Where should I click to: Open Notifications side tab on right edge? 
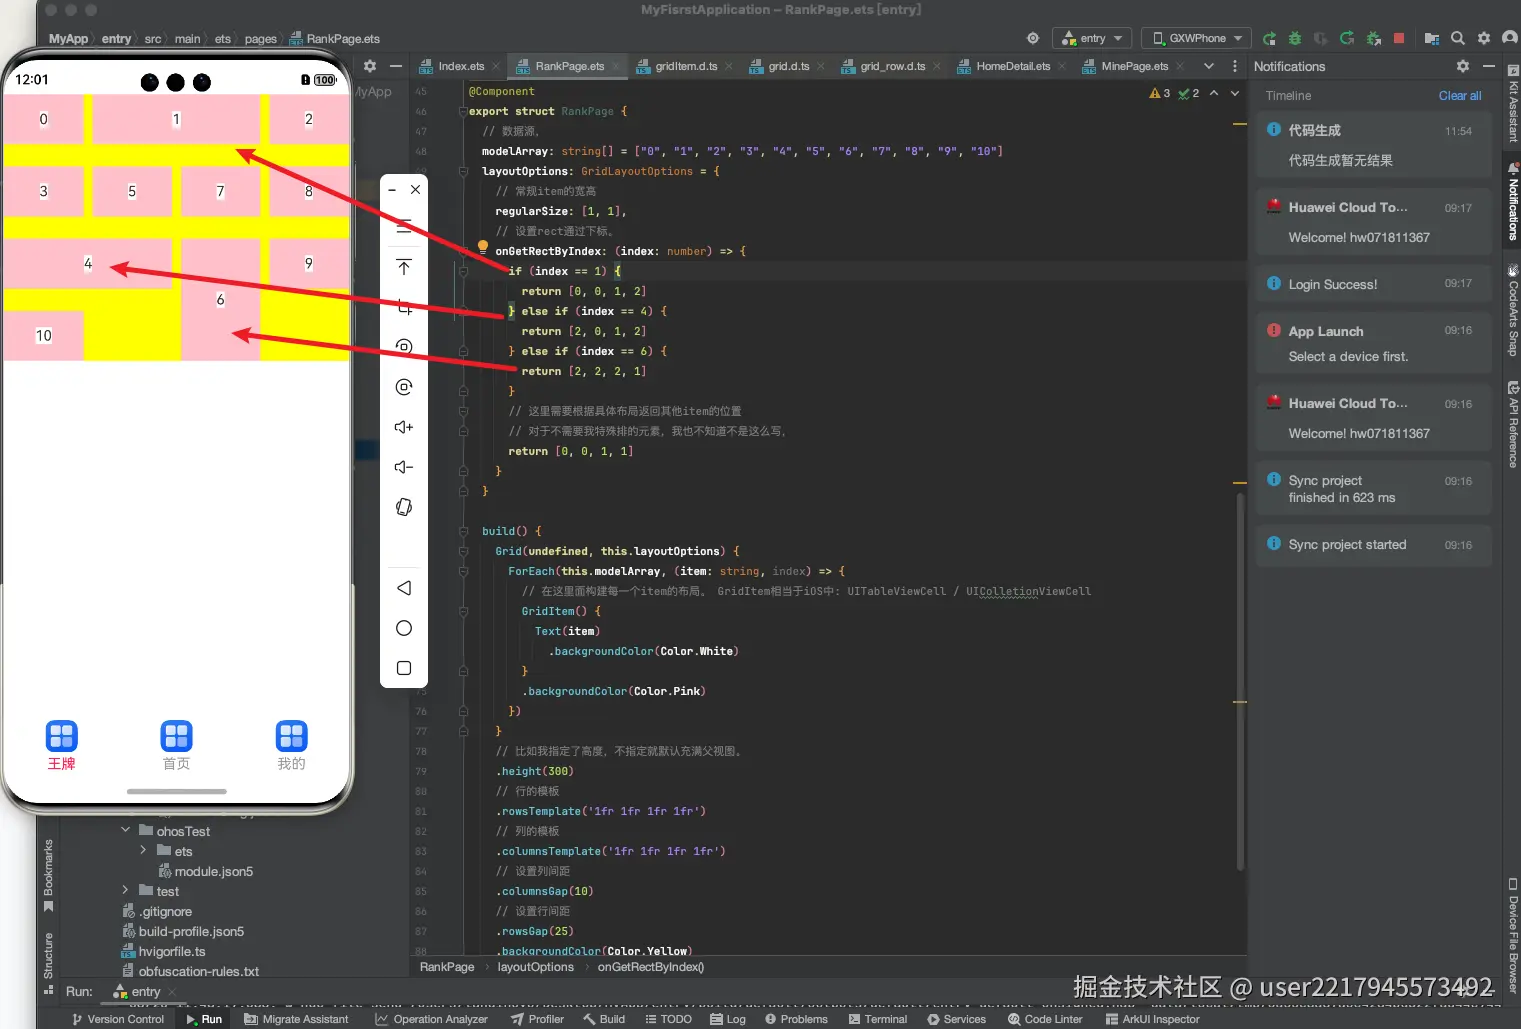1512,203
